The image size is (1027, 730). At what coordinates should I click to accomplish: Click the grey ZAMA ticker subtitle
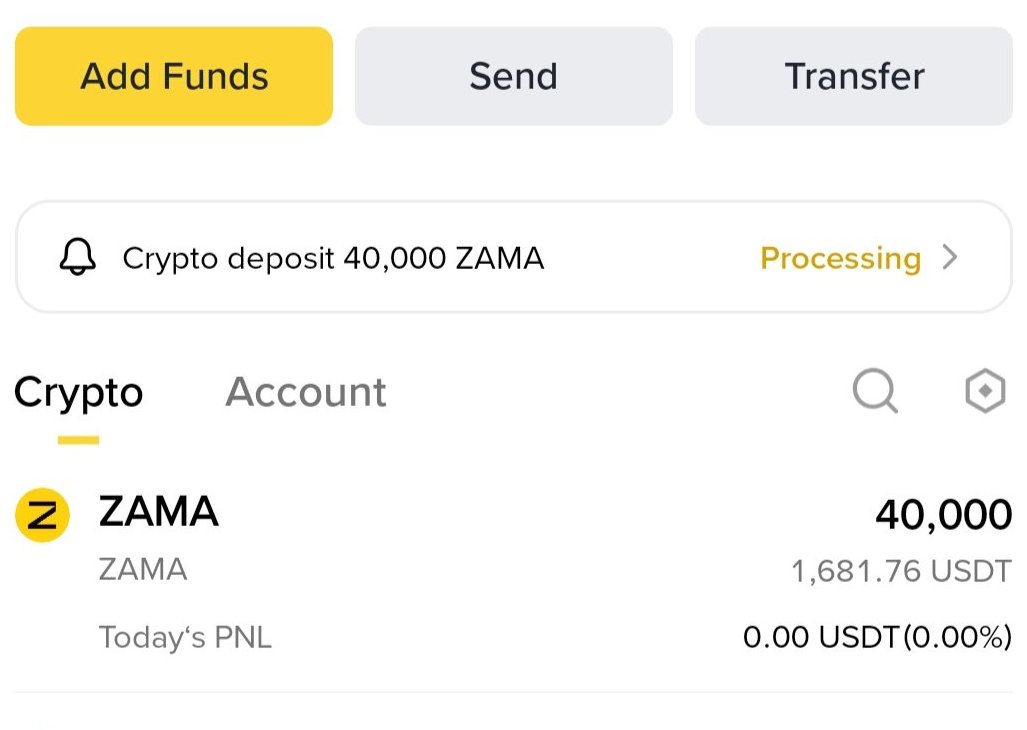point(143,570)
